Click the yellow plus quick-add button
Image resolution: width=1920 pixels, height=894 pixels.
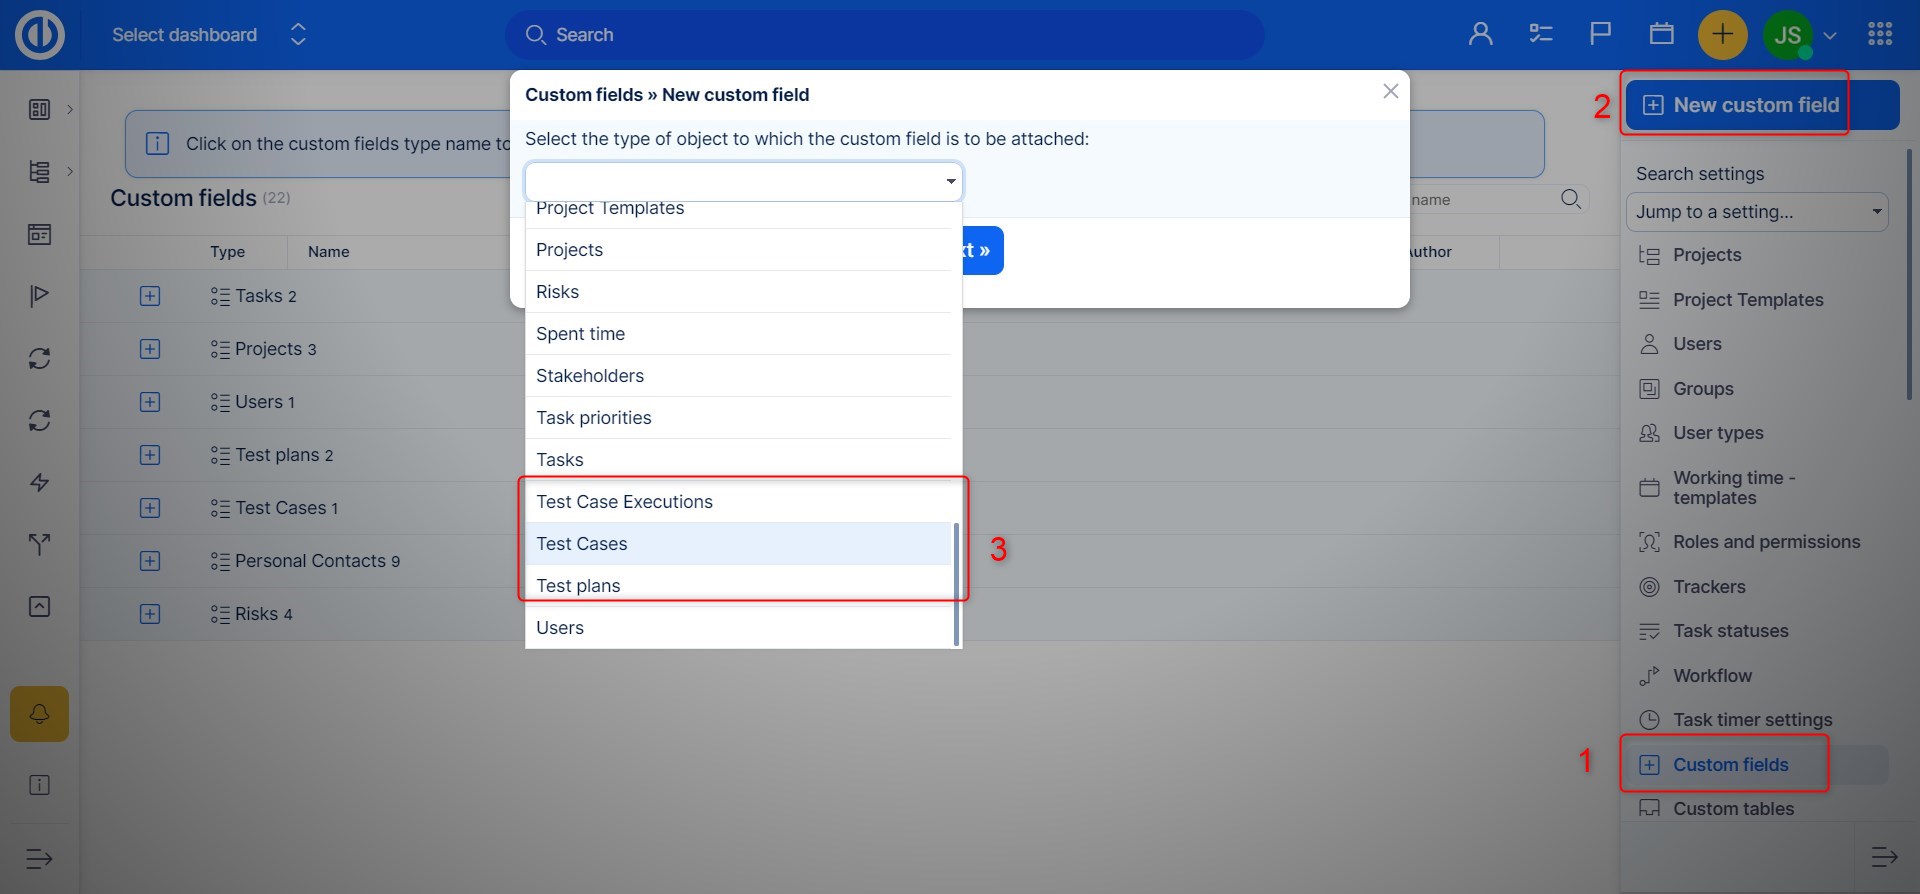click(1722, 35)
